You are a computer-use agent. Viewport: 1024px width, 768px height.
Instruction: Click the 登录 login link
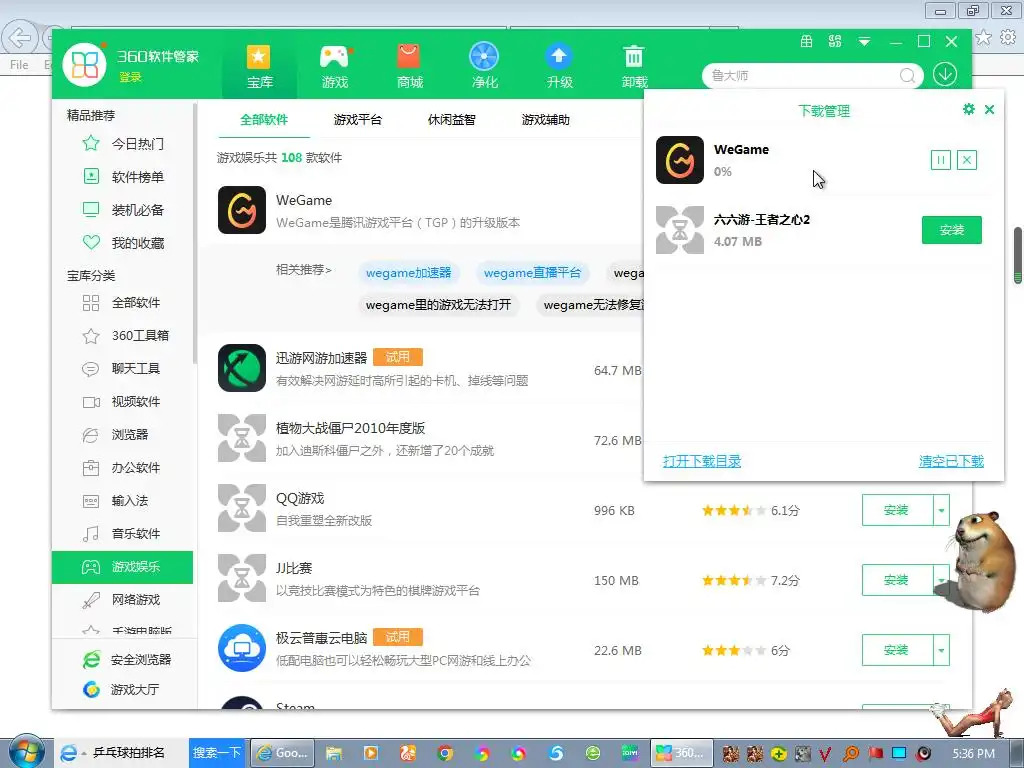click(x=130, y=77)
